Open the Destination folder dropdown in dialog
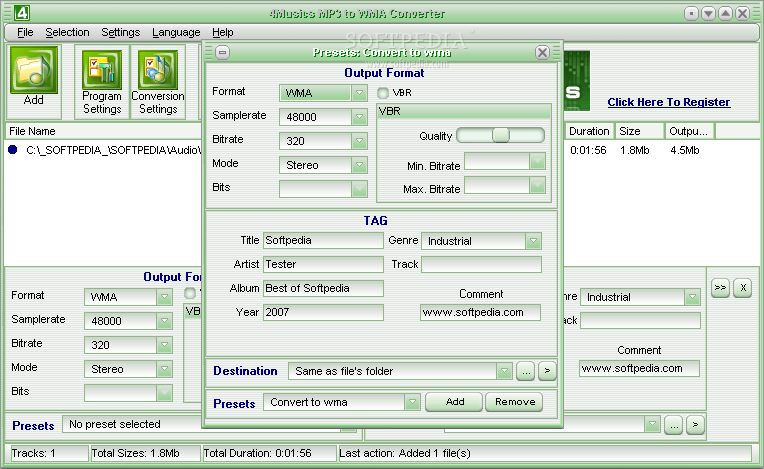The image size is (764, 469). pyautogui.click(x=504, y=371)
